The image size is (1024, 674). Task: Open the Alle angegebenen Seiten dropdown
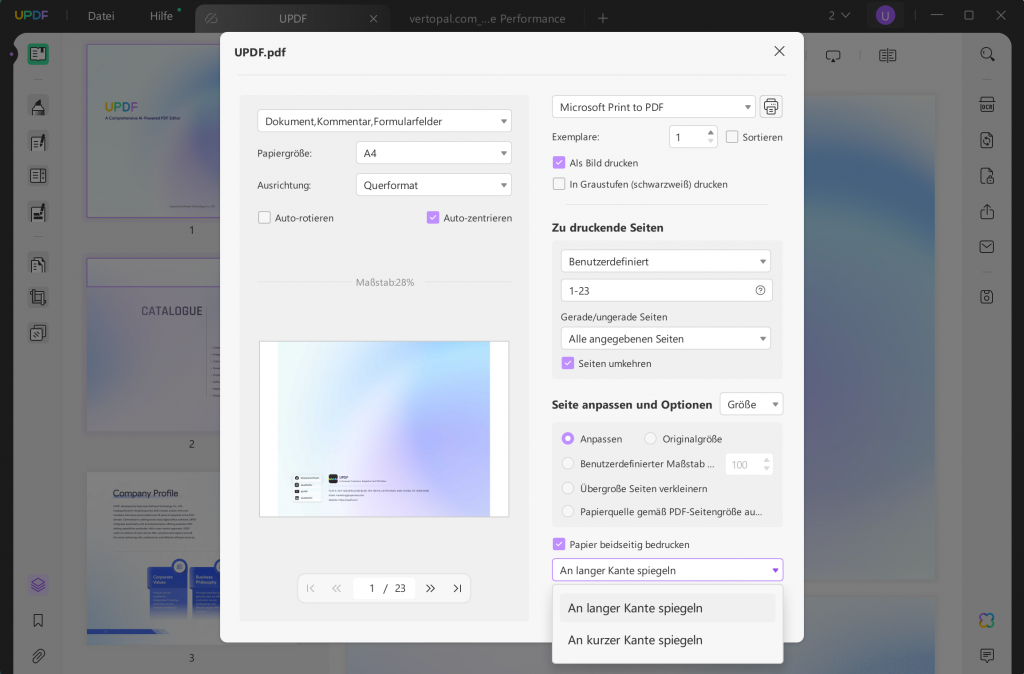tap(665, 339)
